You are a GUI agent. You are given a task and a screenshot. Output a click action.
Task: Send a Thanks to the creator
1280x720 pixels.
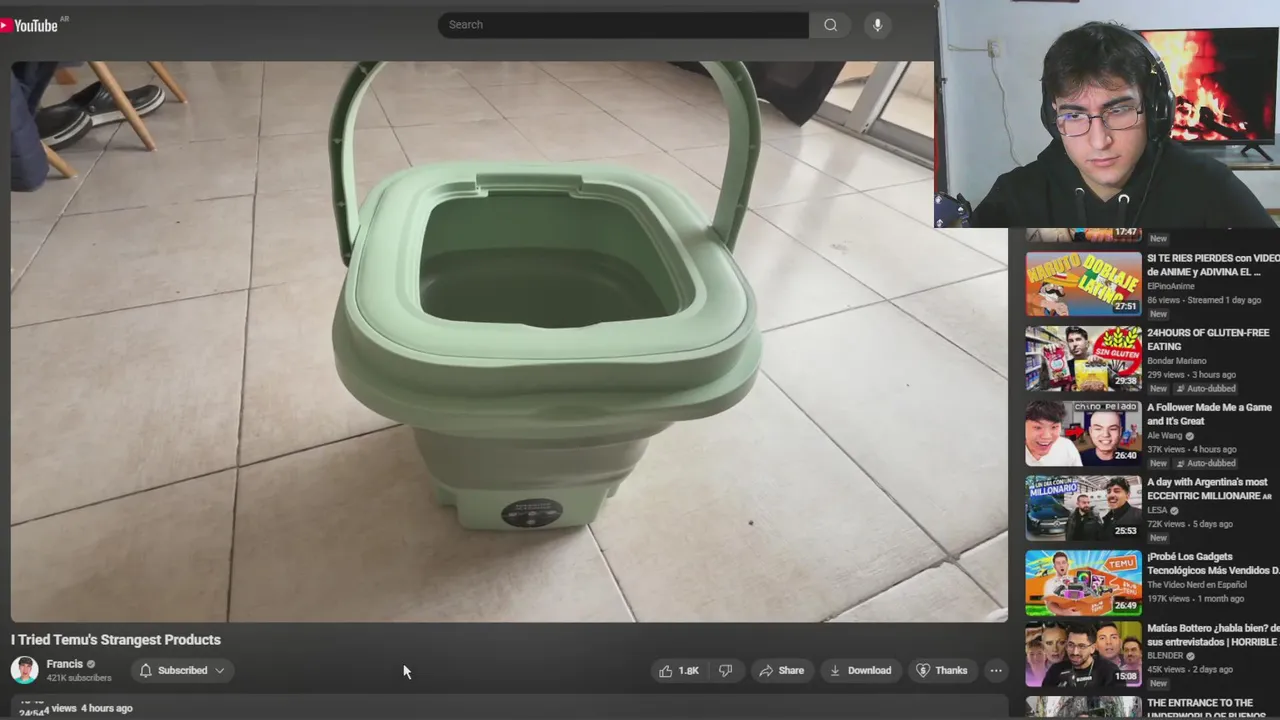[x=941, y=671]
